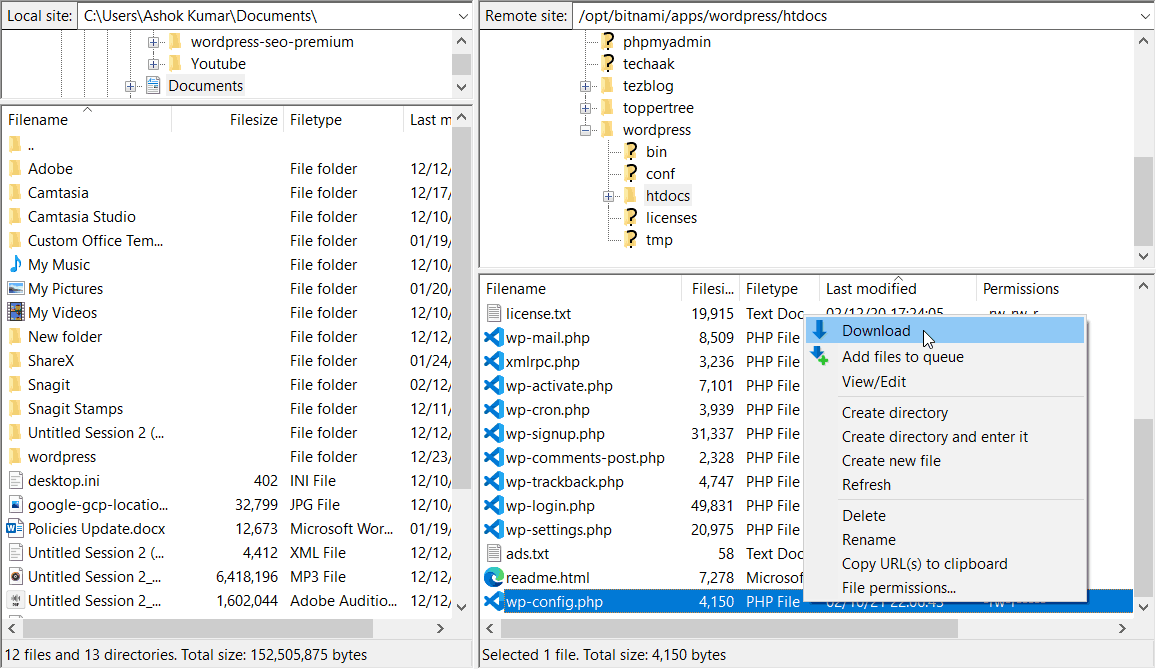Screen dimensions: 1156x669
Task: Click the My Videos film icon
Action: click(15, 312)
